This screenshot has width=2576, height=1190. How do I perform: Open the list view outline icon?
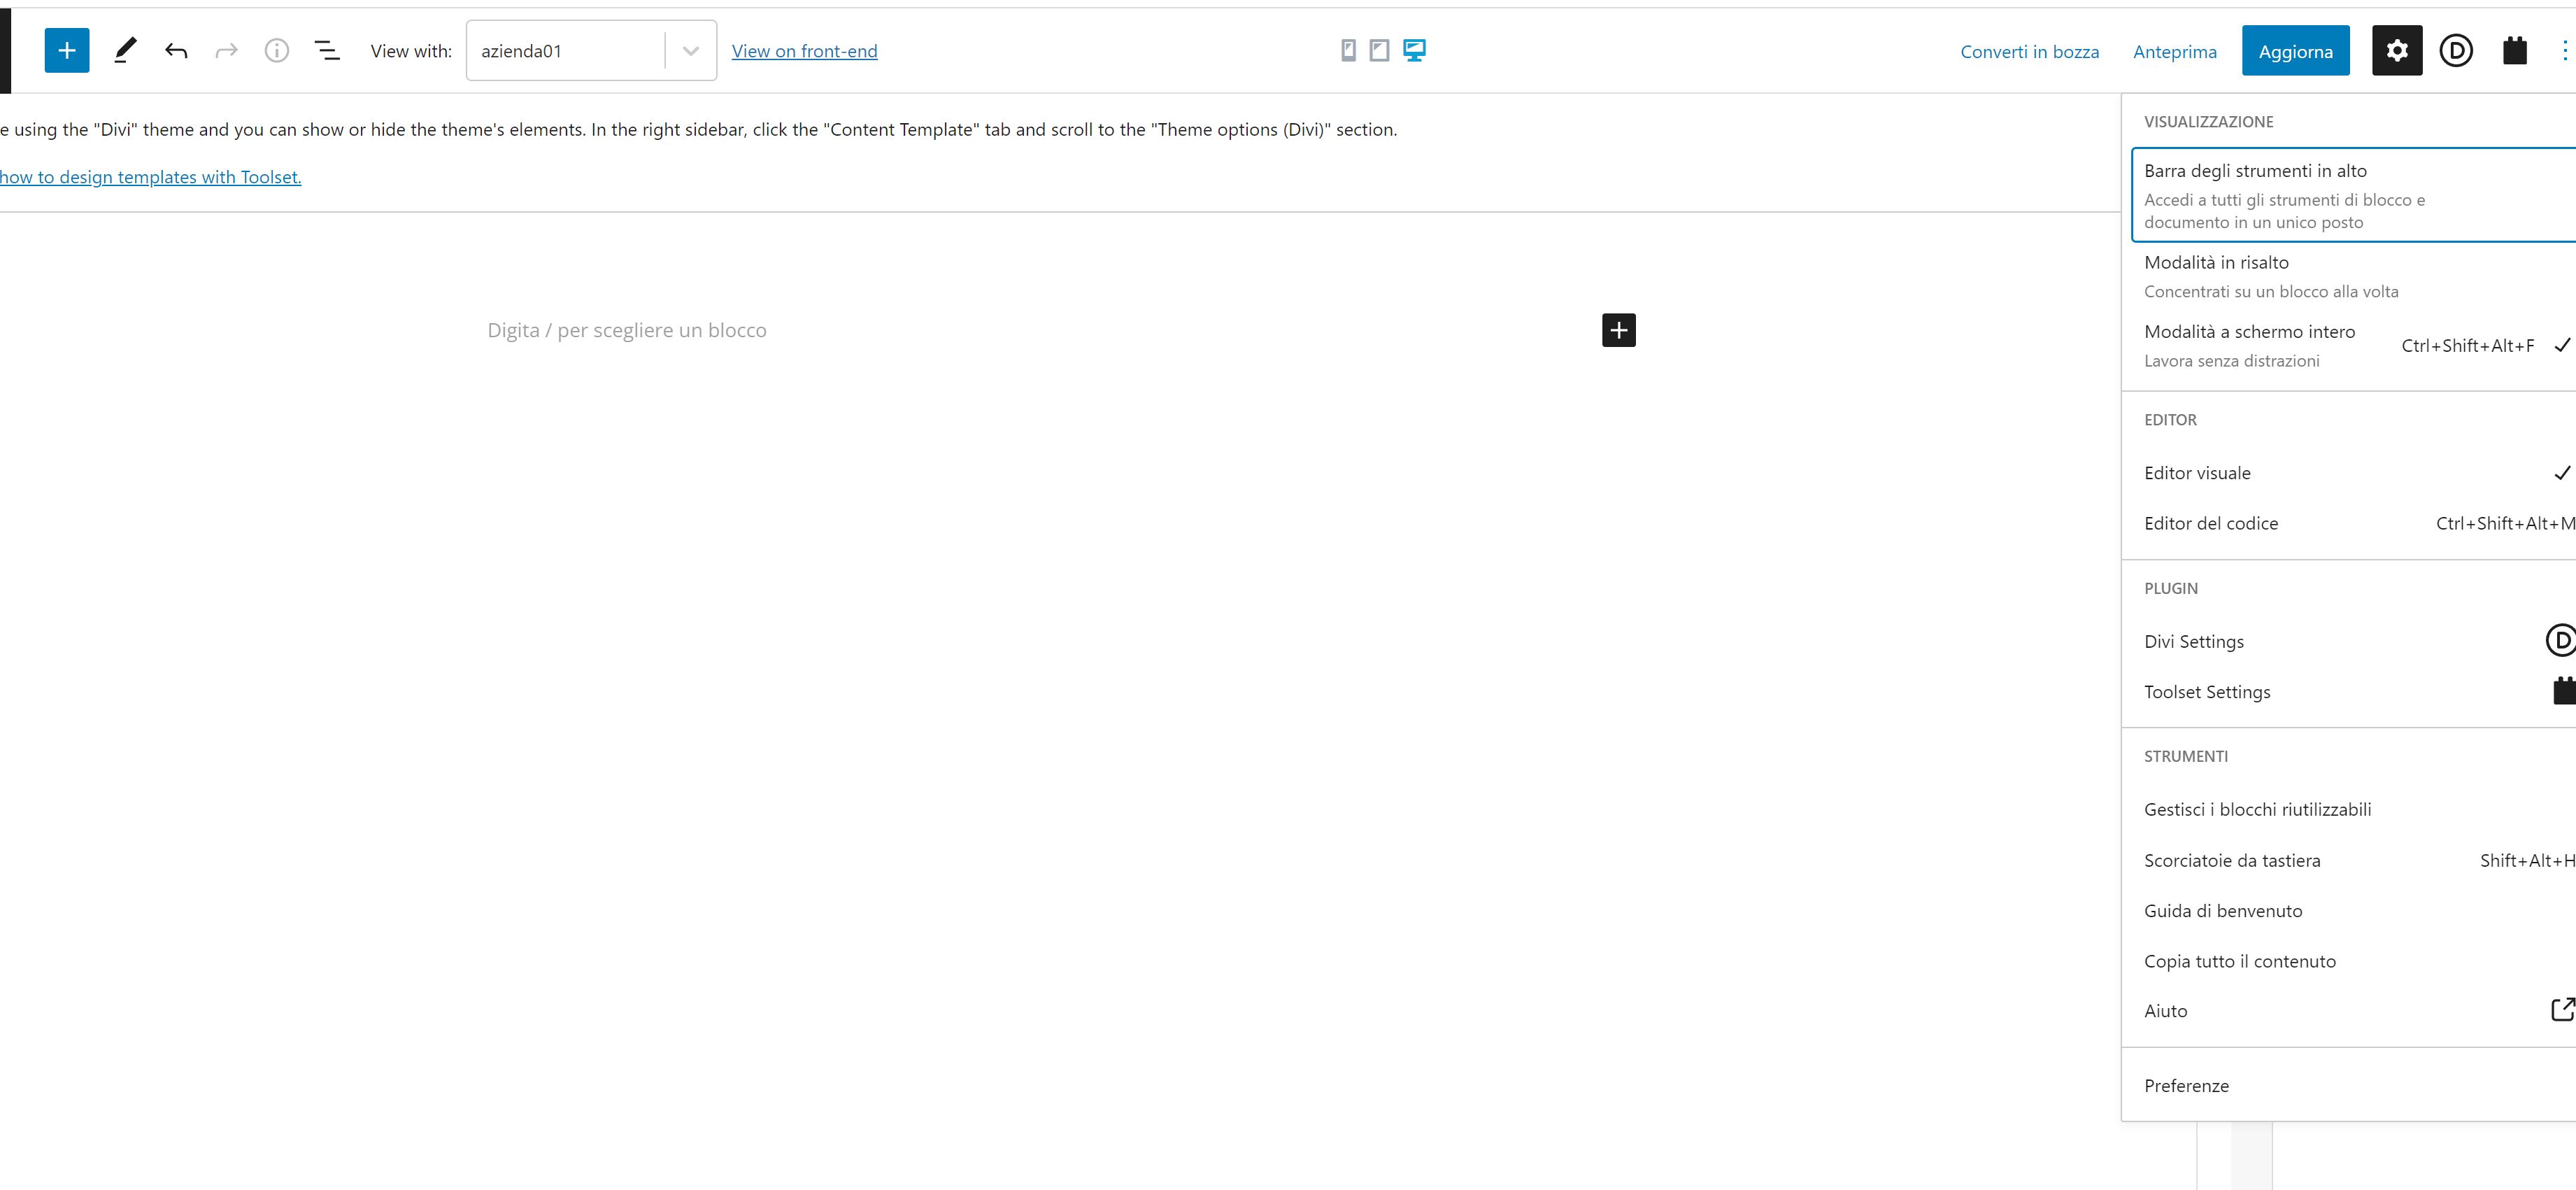(327, 51)
